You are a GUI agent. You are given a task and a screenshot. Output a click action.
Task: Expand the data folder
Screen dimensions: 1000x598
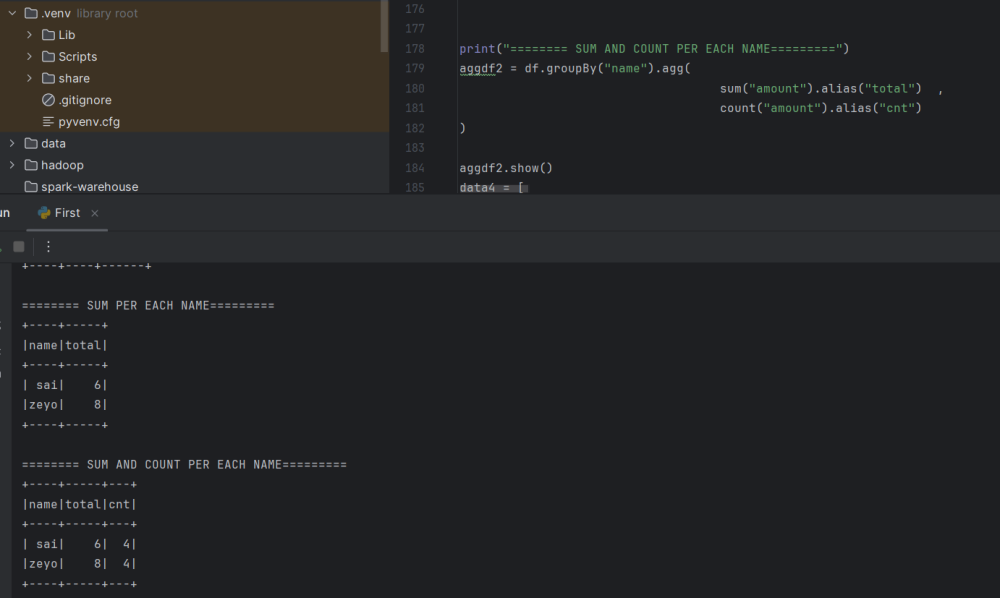click(12, 143)
